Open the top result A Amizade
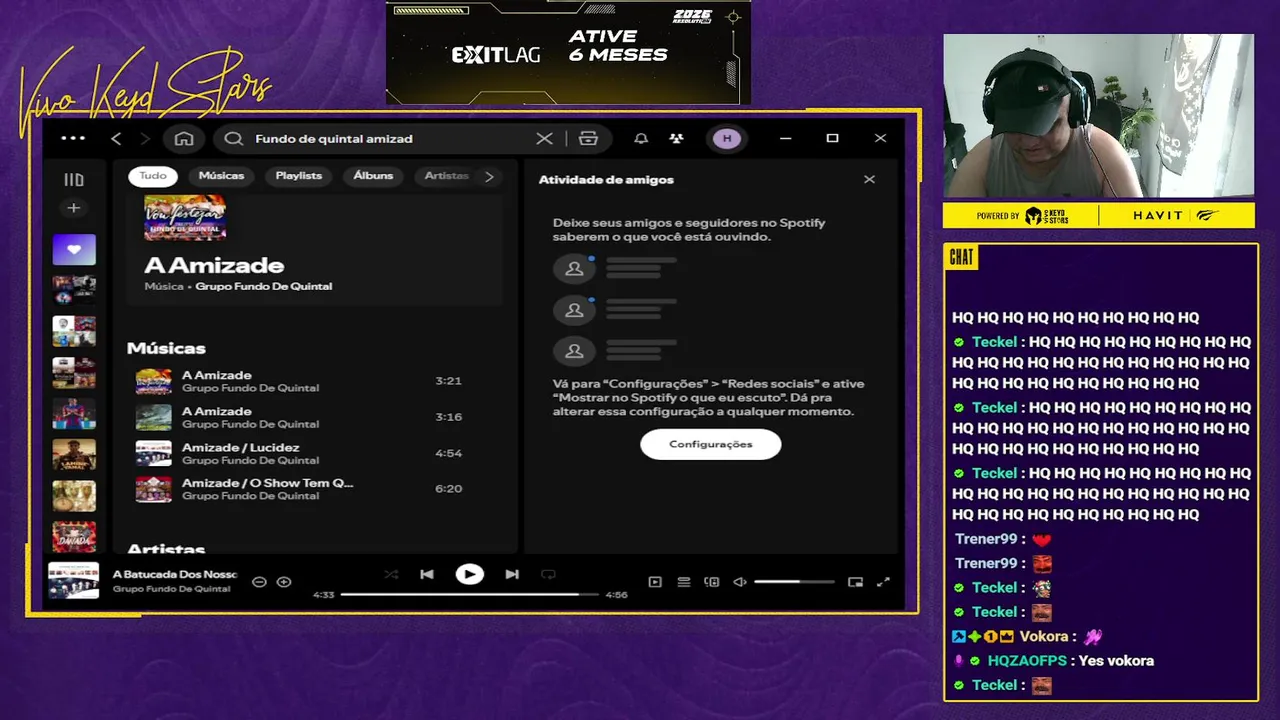The image size is (1280, 720). (x=214, y=265)
